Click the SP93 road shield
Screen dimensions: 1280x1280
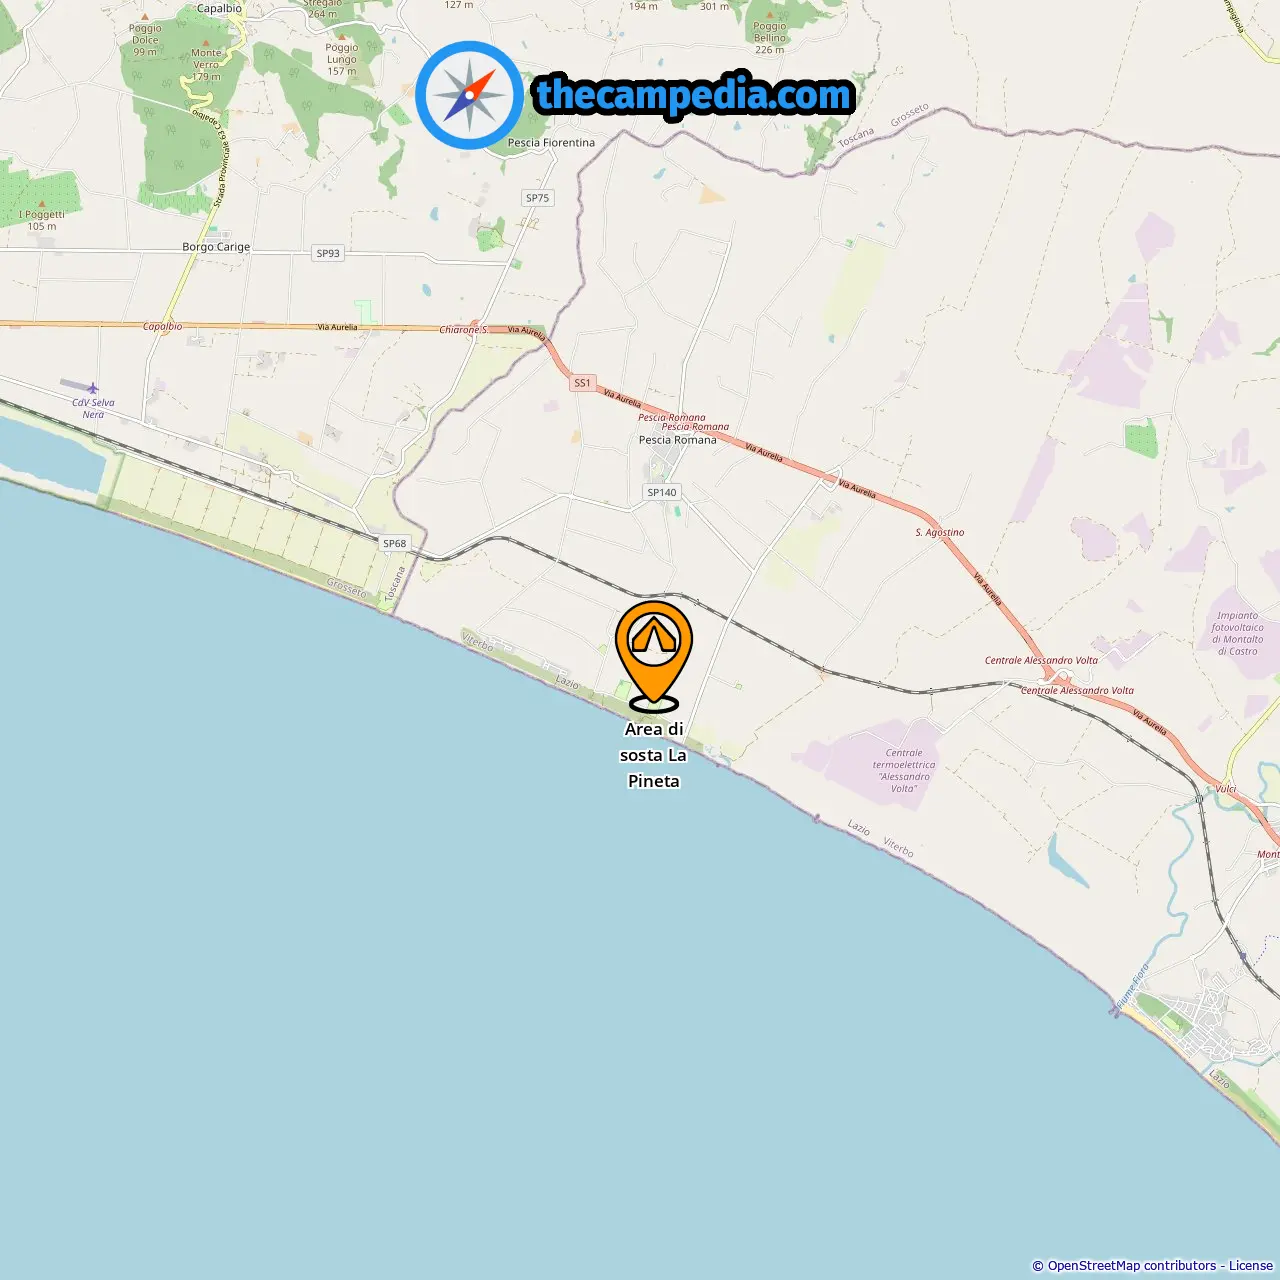[328, 253]
